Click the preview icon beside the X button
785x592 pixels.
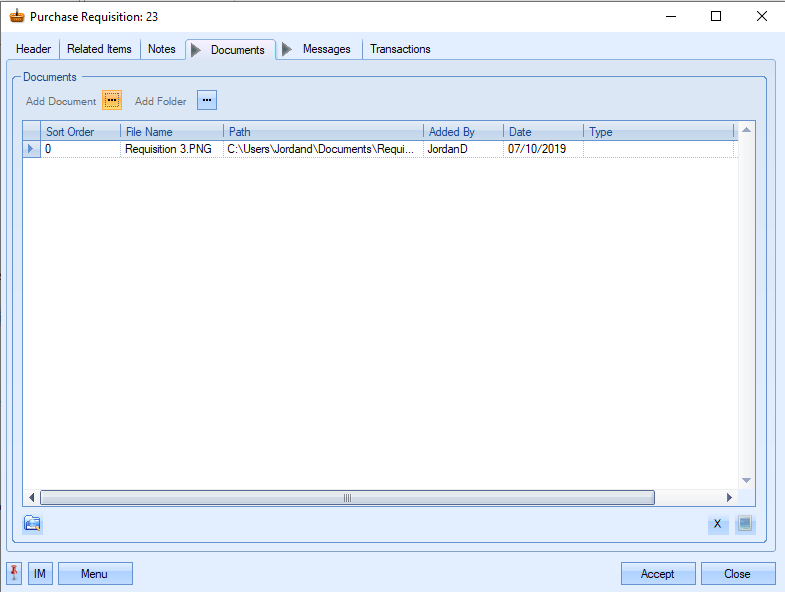pyautogui.click(x=745, y=524)
